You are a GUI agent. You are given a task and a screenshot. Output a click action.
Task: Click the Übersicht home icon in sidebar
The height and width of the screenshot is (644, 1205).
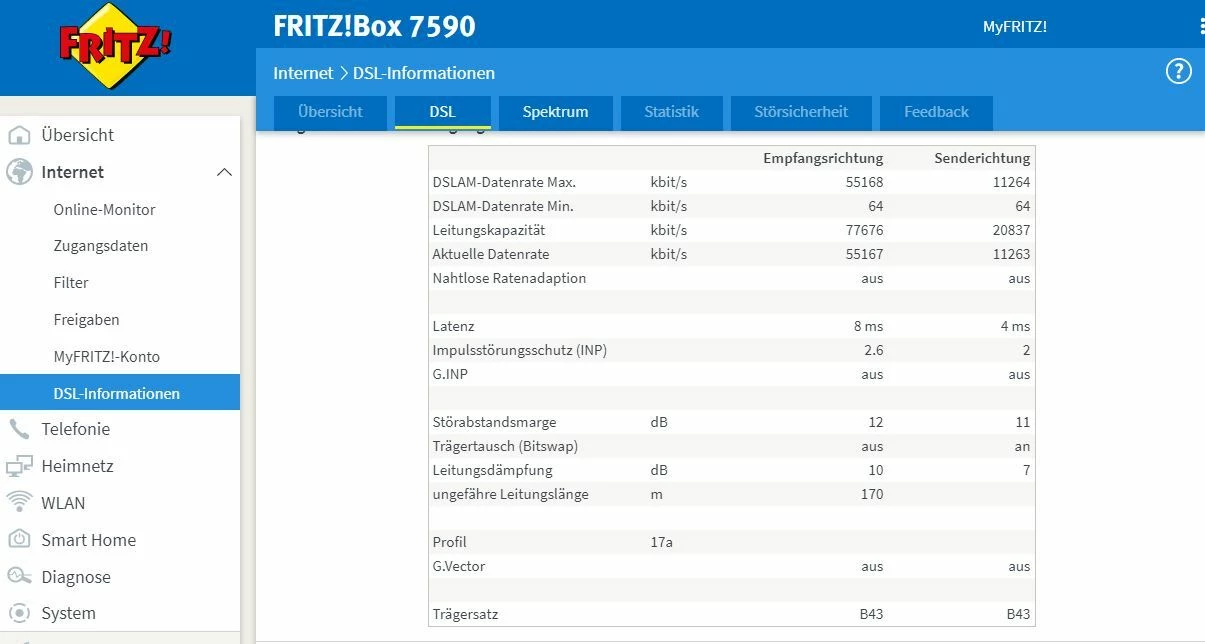[x=19, y=135]
